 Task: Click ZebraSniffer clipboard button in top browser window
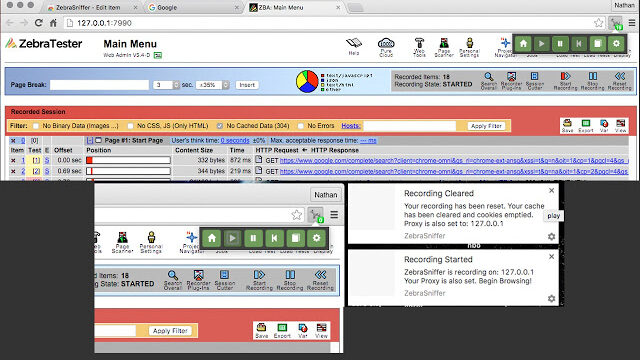click(x=598, y=44)
